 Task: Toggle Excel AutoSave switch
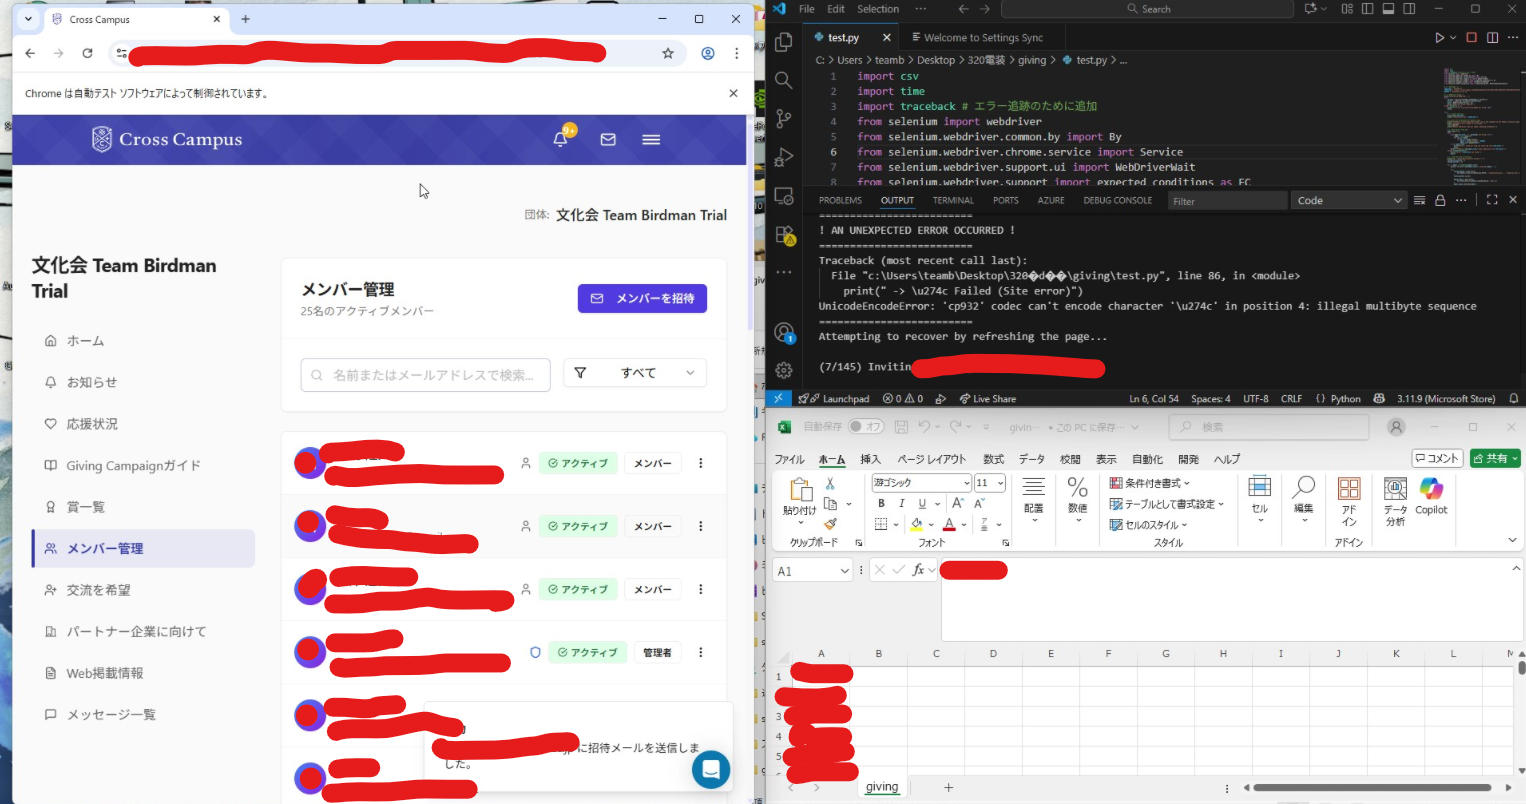(865, 427)
